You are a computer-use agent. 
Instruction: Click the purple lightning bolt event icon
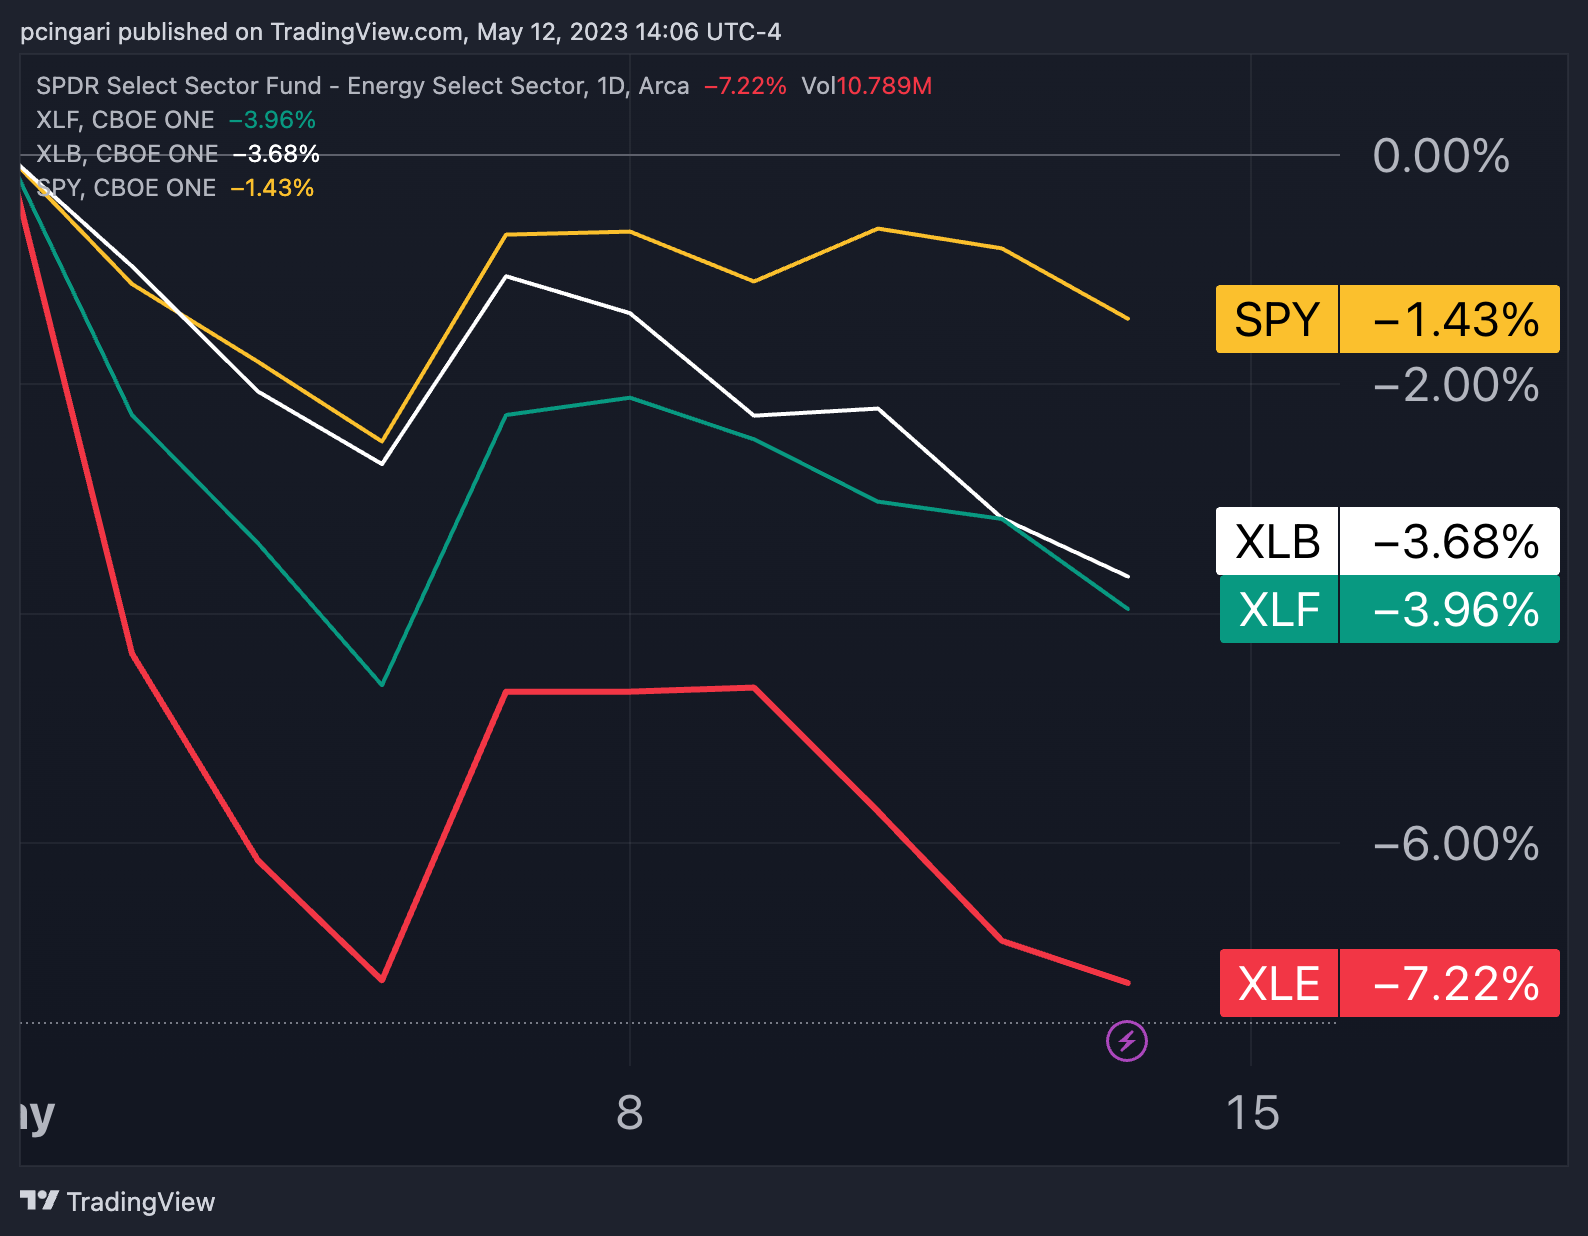click(1127, 1041)
